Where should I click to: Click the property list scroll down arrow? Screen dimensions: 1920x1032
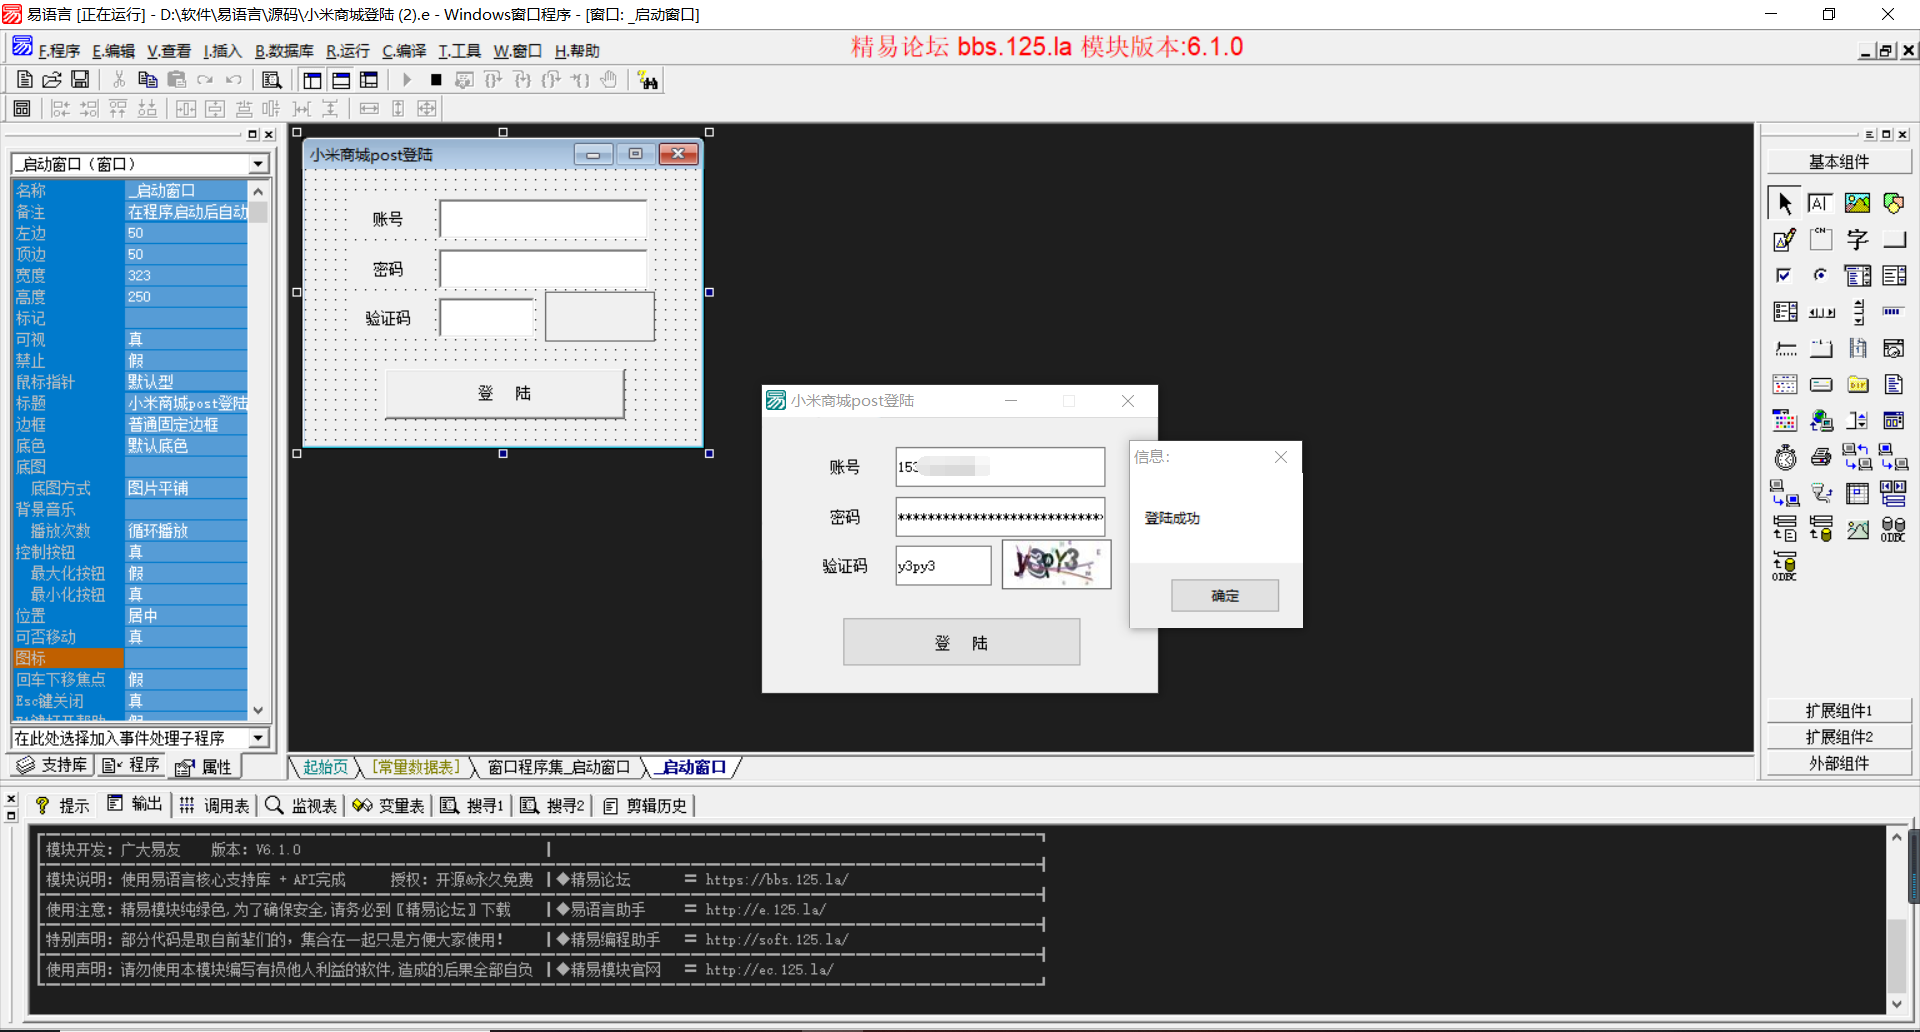coord(258,710)
